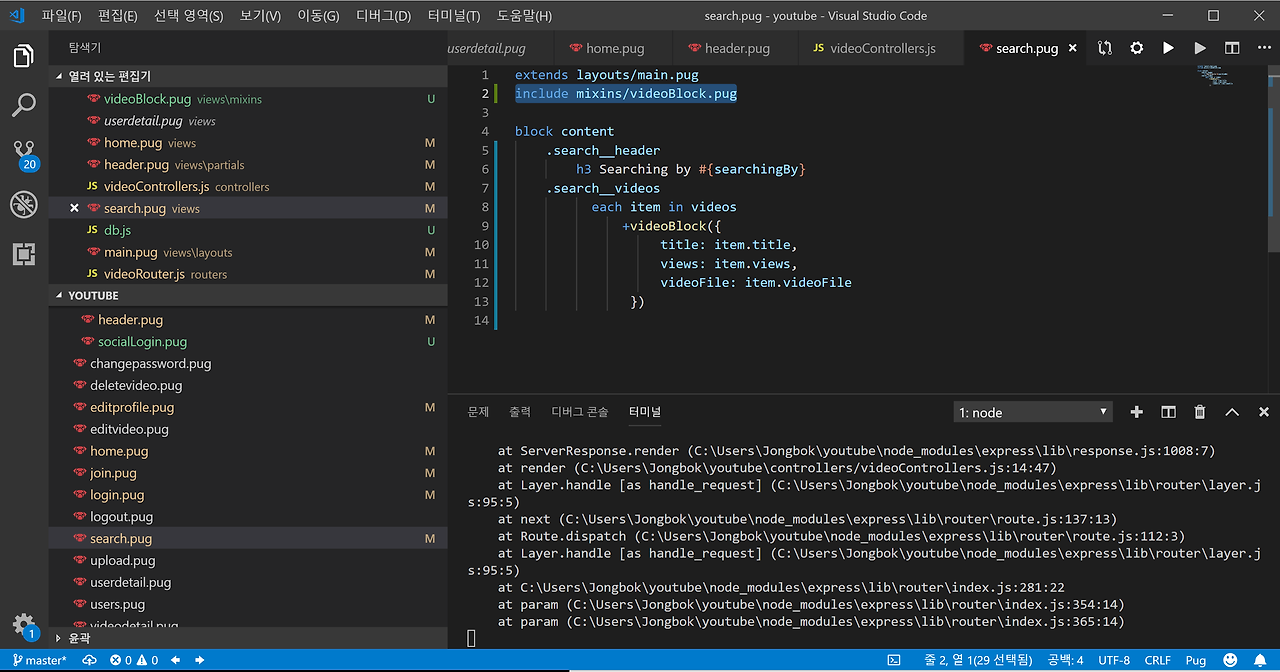Click the Manage gear icon at bottom left
This screenshot has height=672, width=1280.
[24, 624]
